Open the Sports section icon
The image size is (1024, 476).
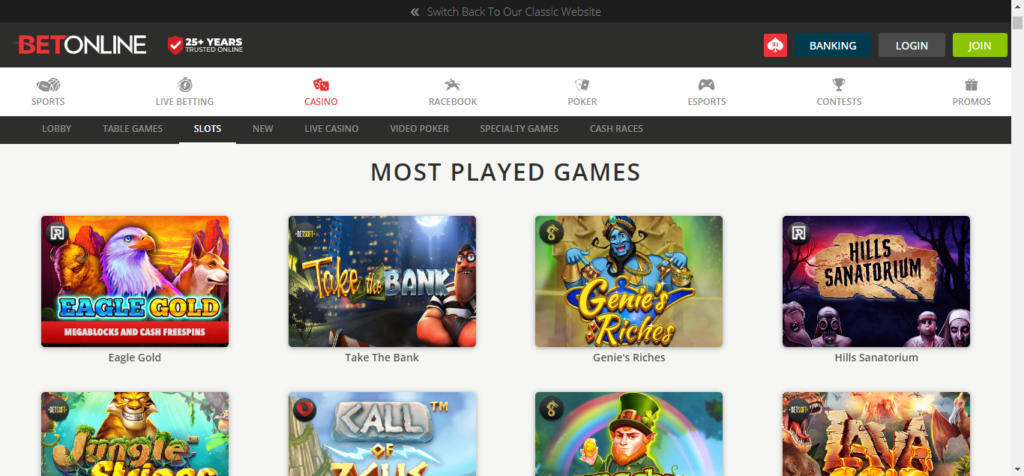48,85
